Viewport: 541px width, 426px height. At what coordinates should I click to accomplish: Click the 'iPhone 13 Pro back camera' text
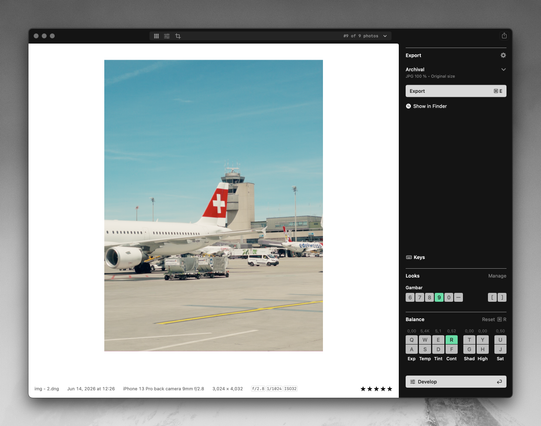pyautogui.click(x=164, y=389)
